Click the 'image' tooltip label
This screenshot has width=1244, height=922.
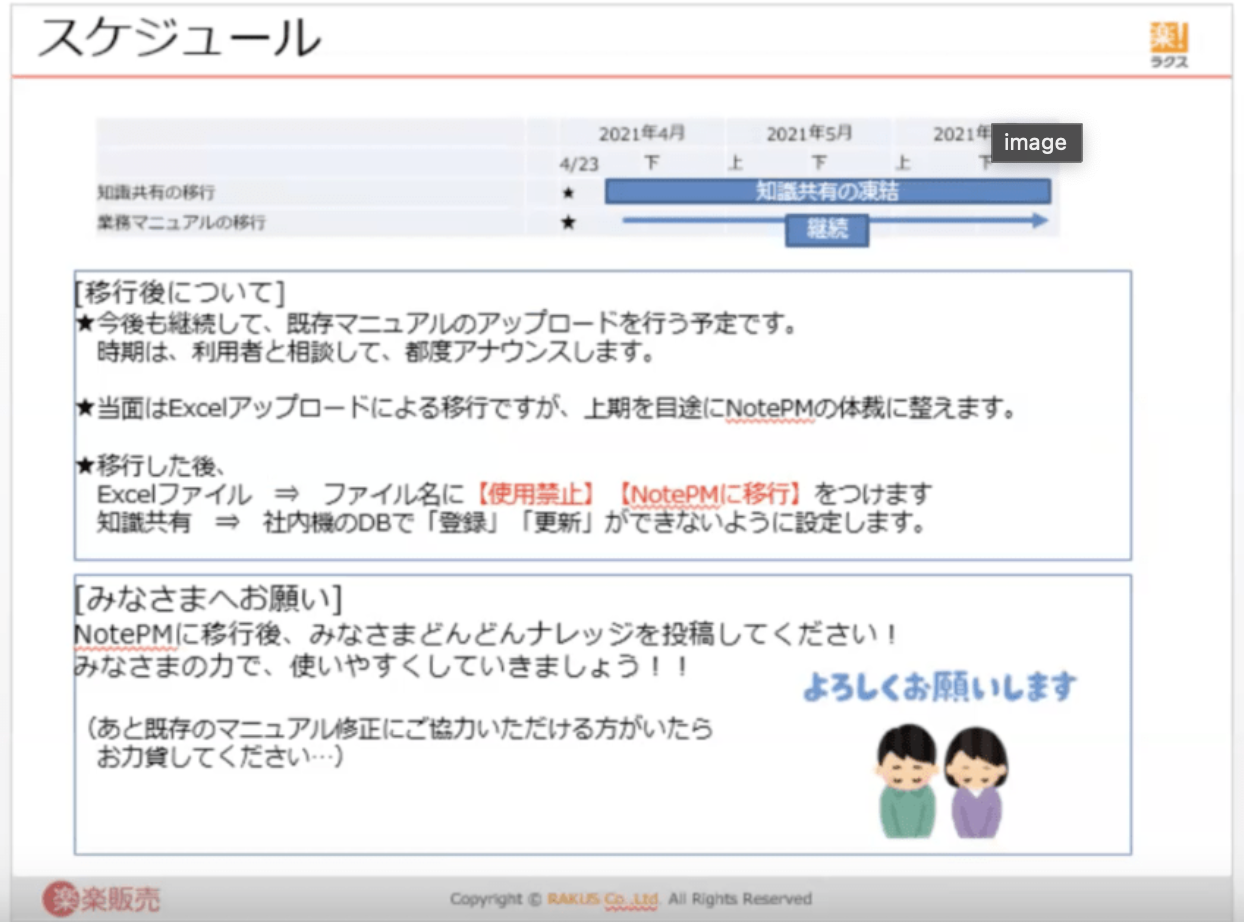pos(1035,143)
